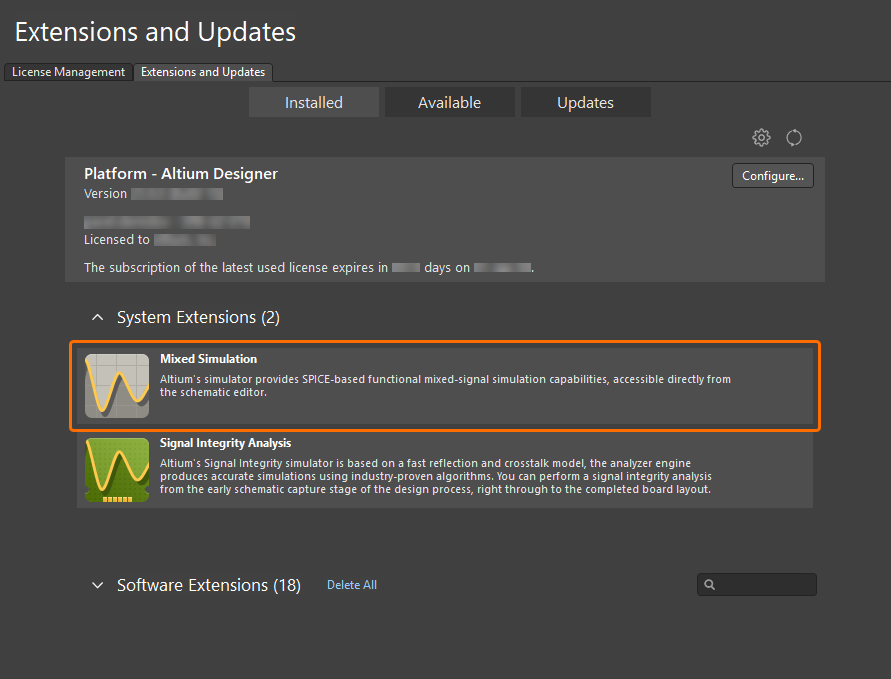Viewport: 891px width, 679px height.
Task: Open the extensions settings gear icon
Action: [761, 138]
